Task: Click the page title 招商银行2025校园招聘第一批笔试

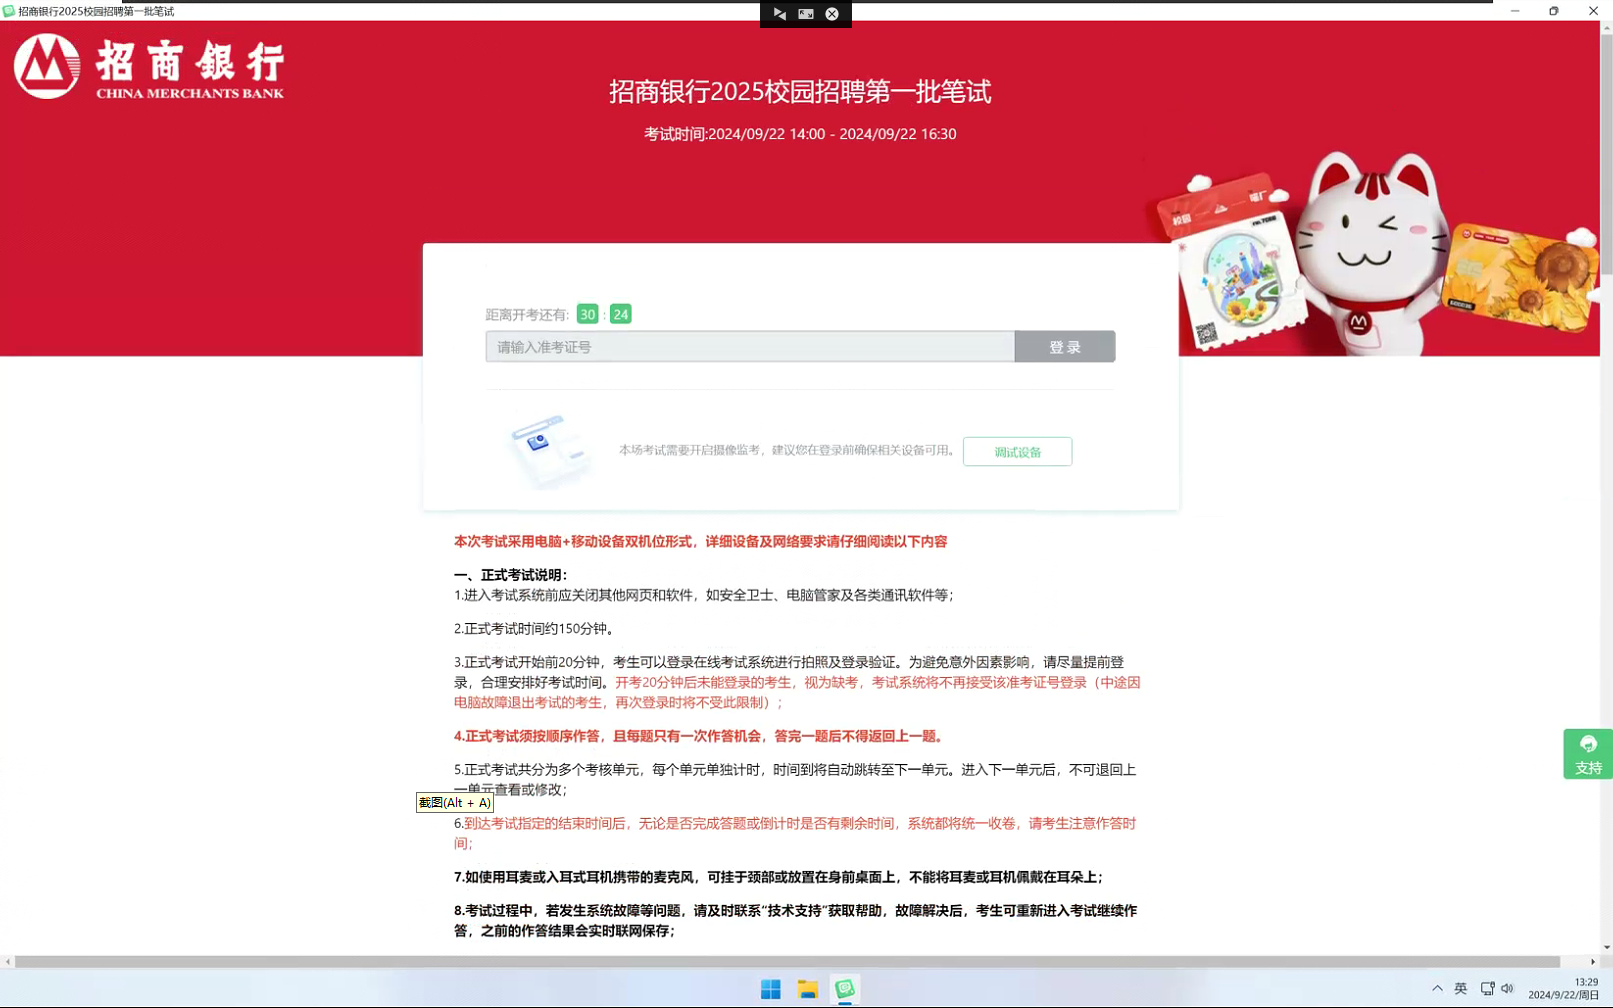Action: [x=800, y=92]
